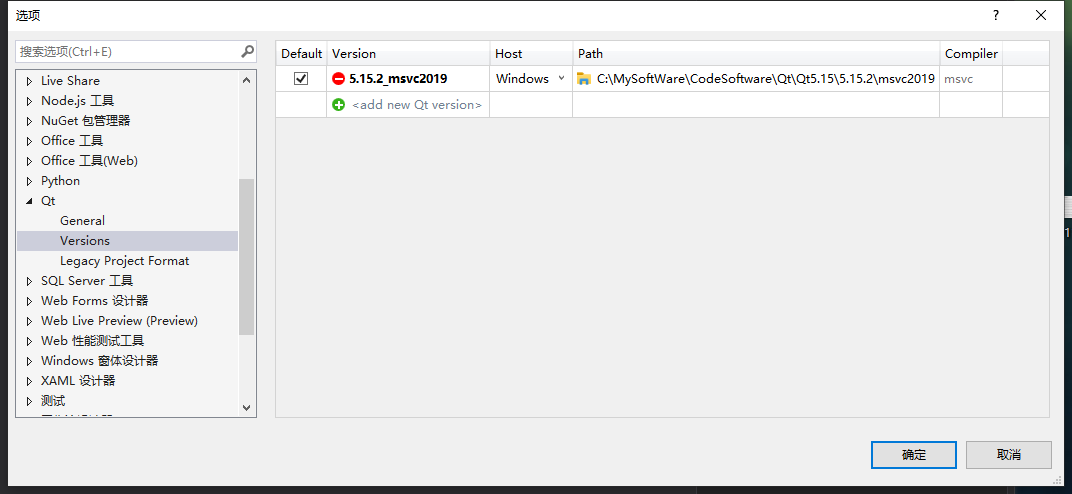Click the scroll down arrow of options tree
The width and height of the screenshot is (1072, 494).
pyautogui.click(x=247, y=407)
